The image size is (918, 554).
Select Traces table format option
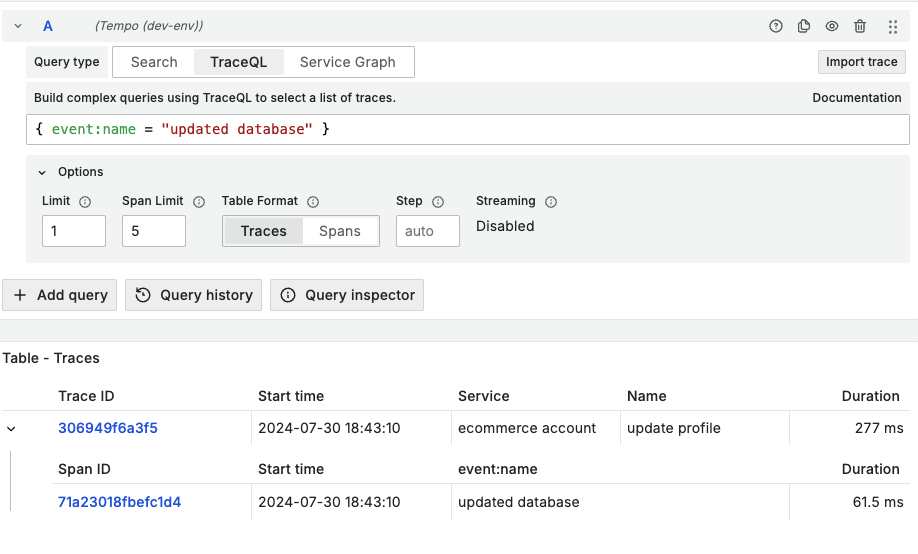coord(264,231)
